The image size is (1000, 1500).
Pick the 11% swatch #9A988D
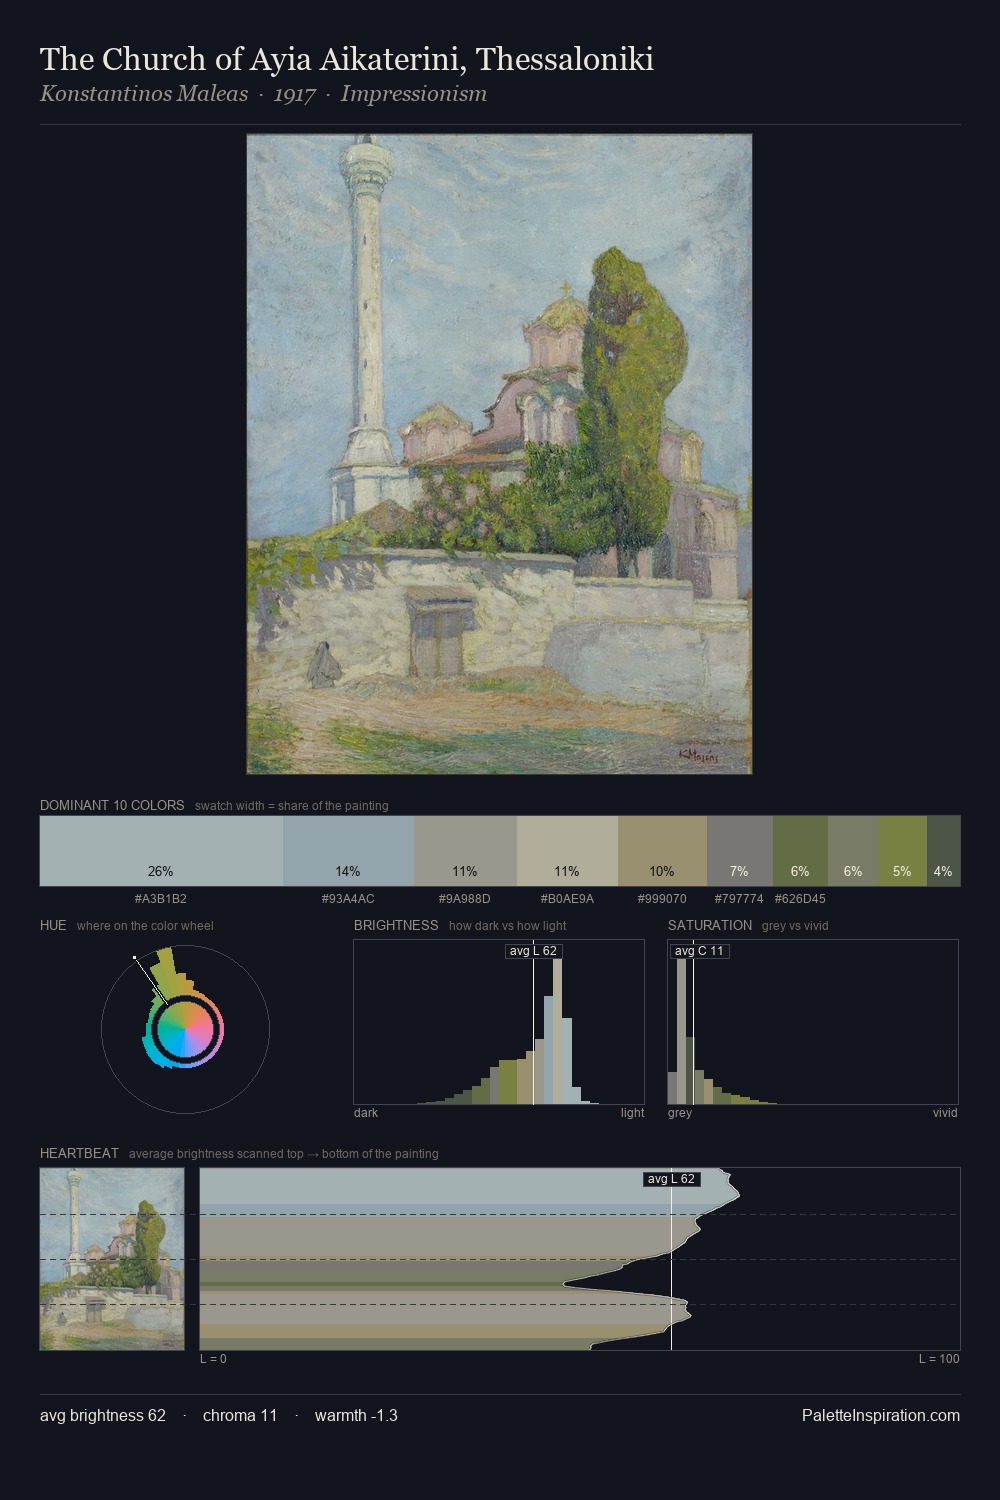[465, 851]
